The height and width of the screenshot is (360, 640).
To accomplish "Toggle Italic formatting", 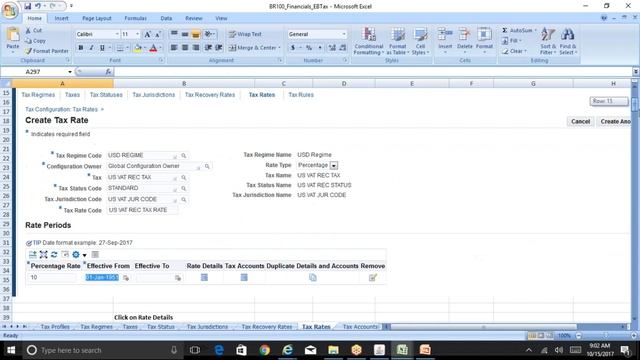I will tap(91, 48).
